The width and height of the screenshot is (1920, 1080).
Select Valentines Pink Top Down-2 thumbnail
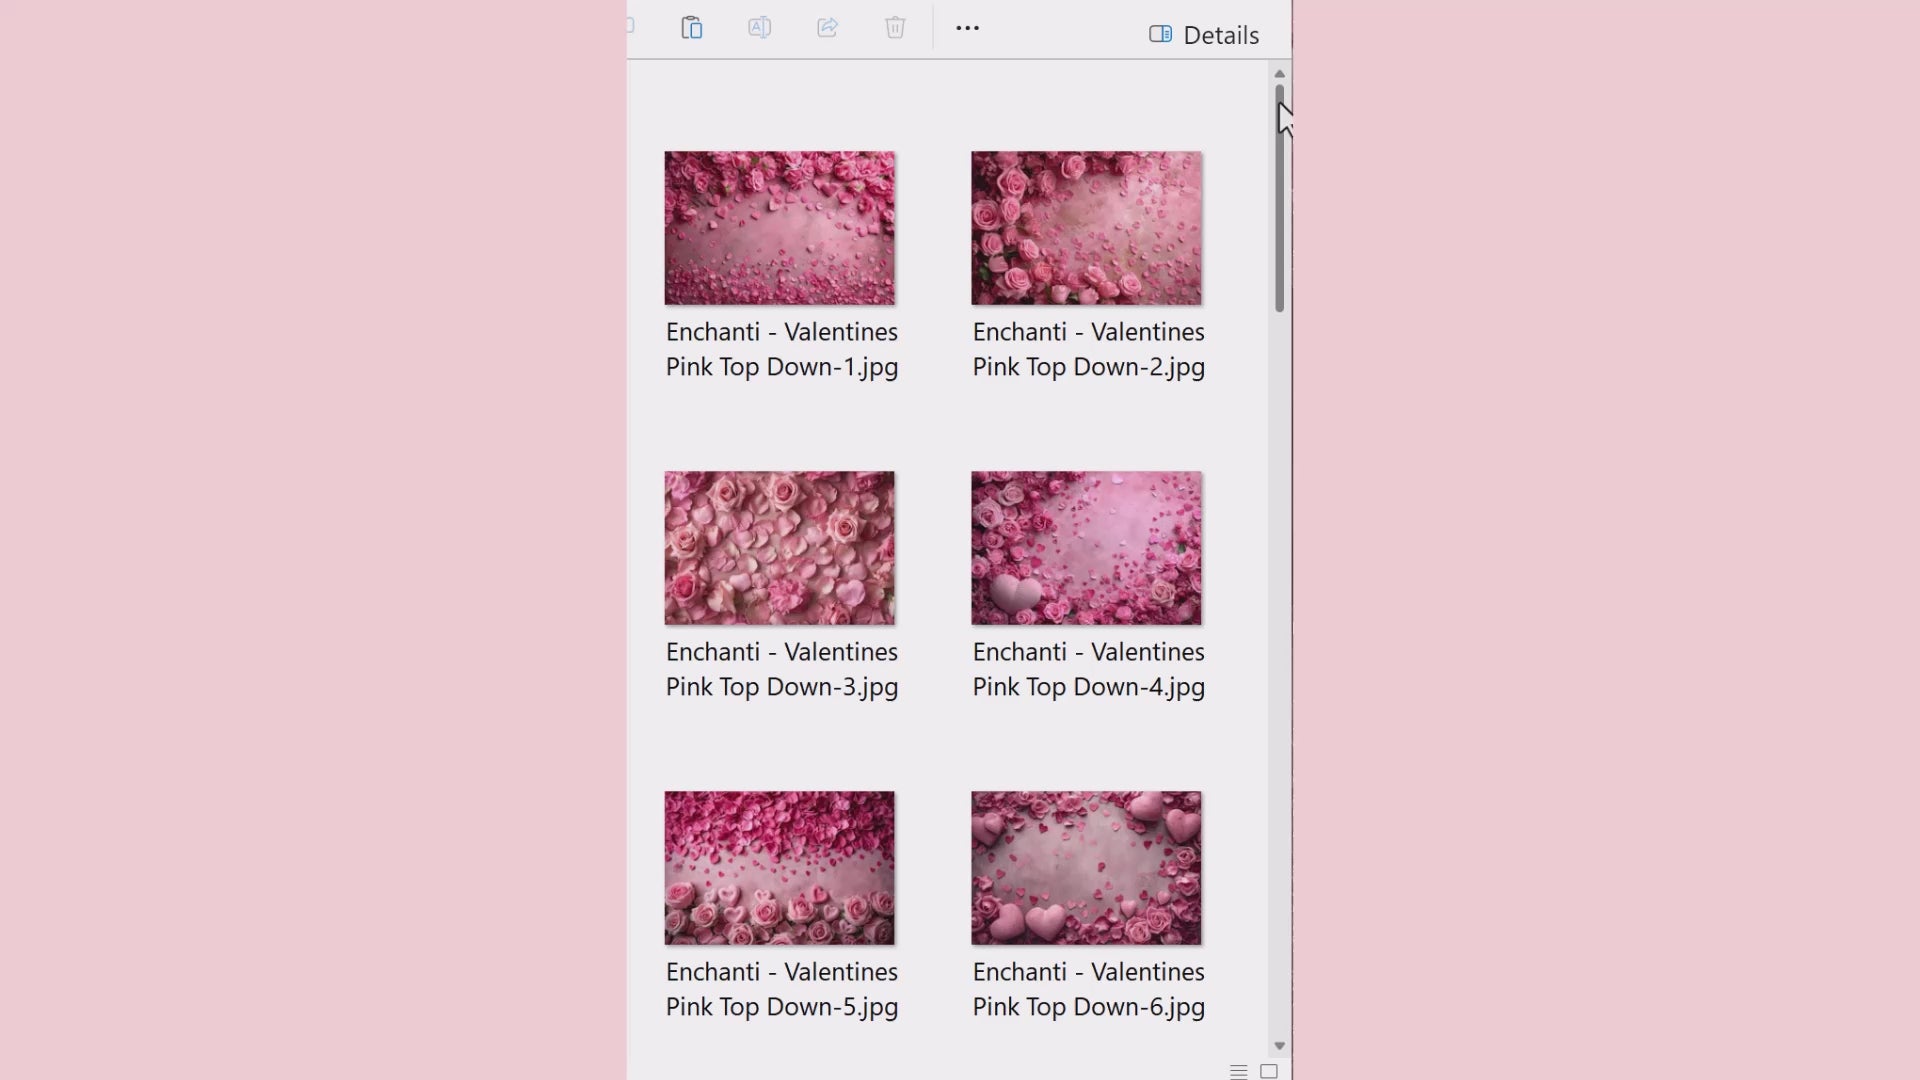pyautogui.click(x=1086, y=228)
